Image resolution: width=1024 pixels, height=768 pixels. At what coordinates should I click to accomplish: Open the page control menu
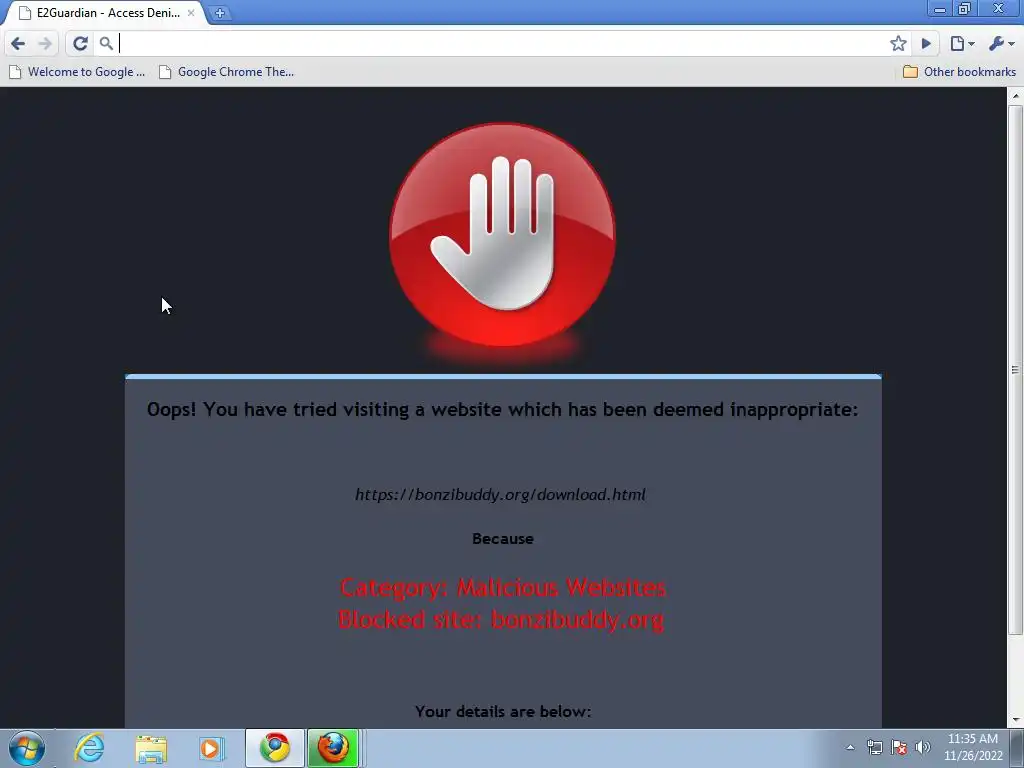point(962,44)
